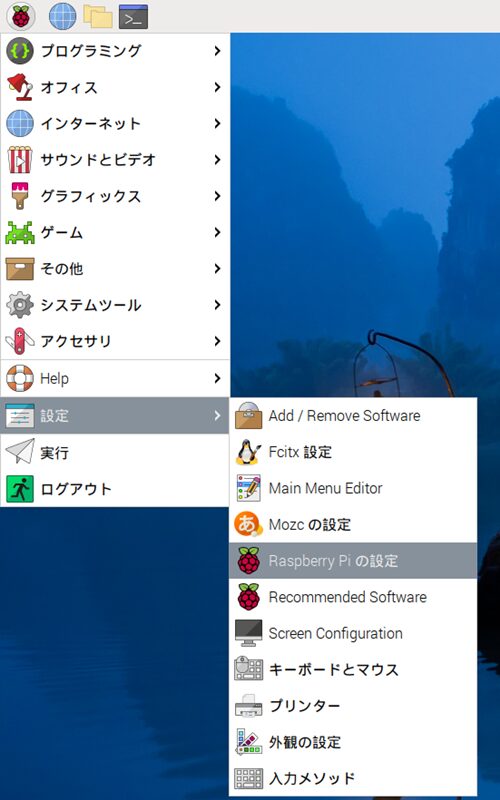The image size is (500, 800).
Task: Open 外観の設定 appearance settings
Action: point(353,742)
